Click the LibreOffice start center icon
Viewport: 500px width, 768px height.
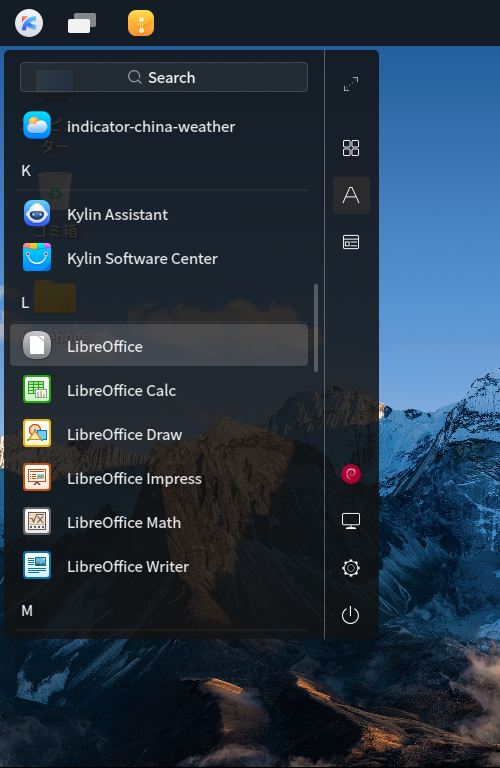pos(37,345)
